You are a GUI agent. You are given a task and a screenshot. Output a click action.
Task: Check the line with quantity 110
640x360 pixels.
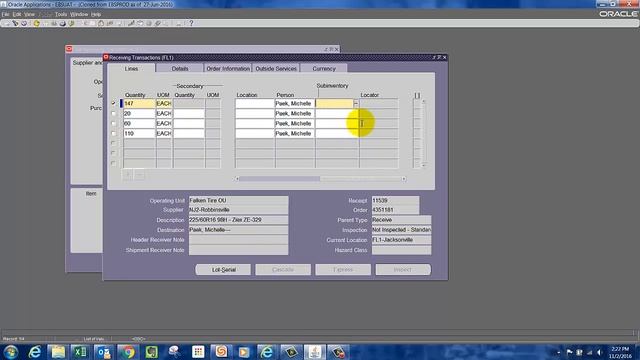(113, 133)
